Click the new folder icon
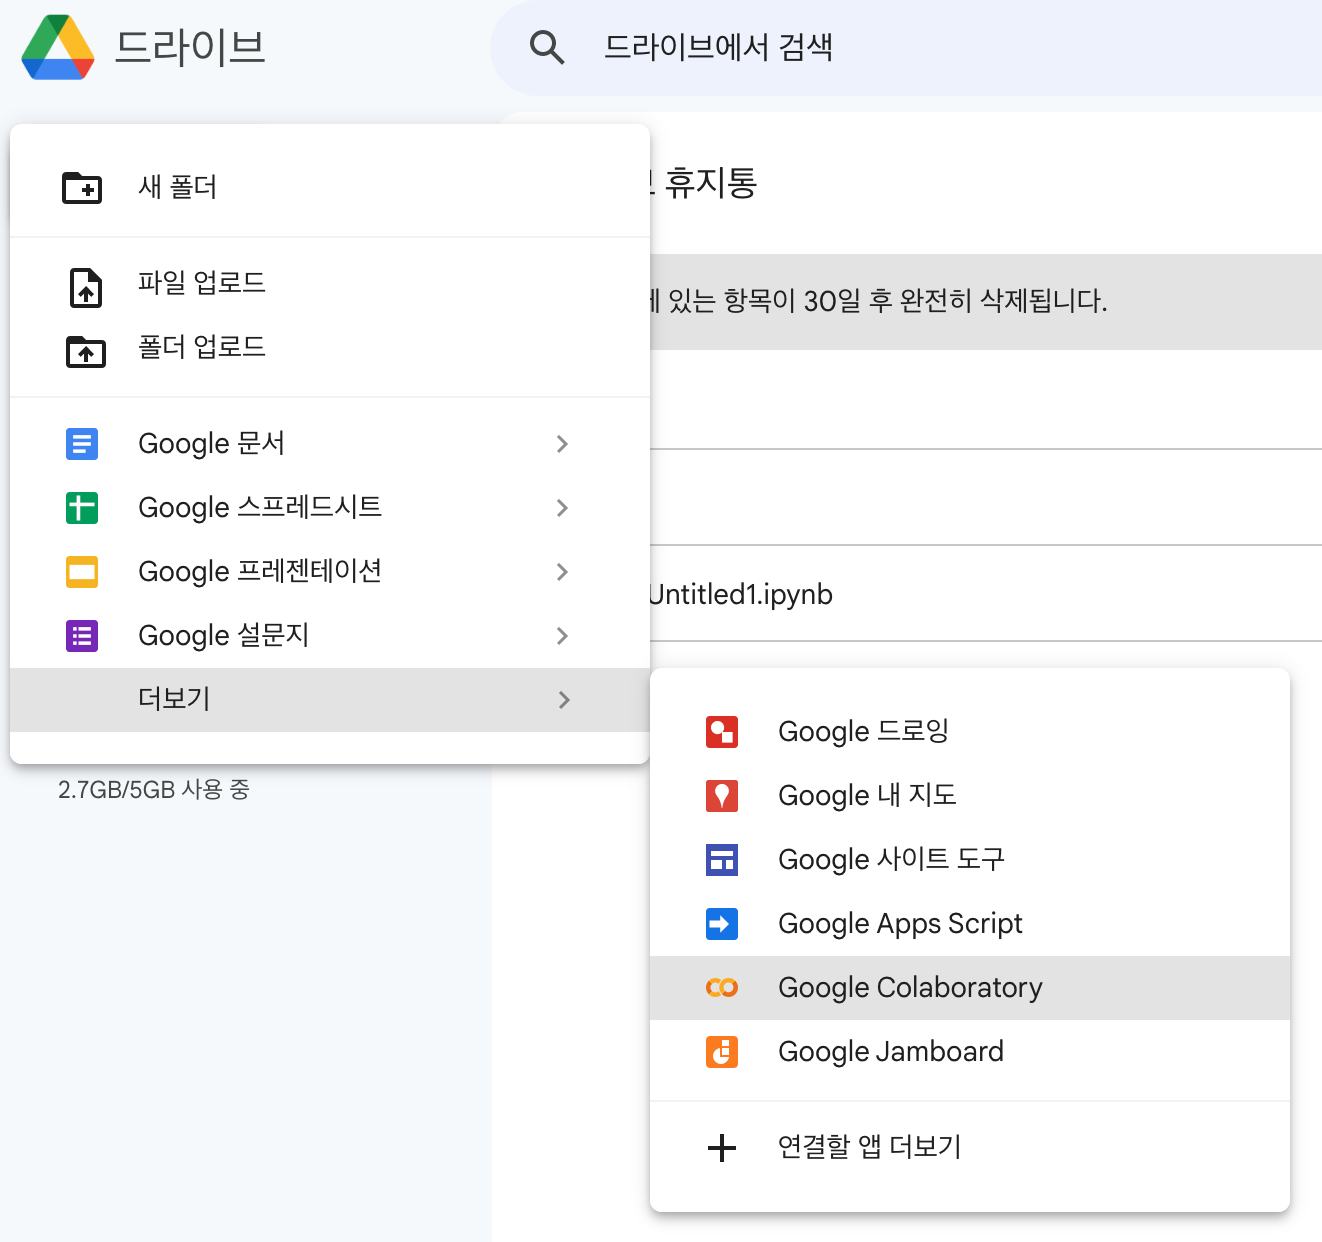Viewport: 1322px width, 1242px height. [x=82, y=187]
